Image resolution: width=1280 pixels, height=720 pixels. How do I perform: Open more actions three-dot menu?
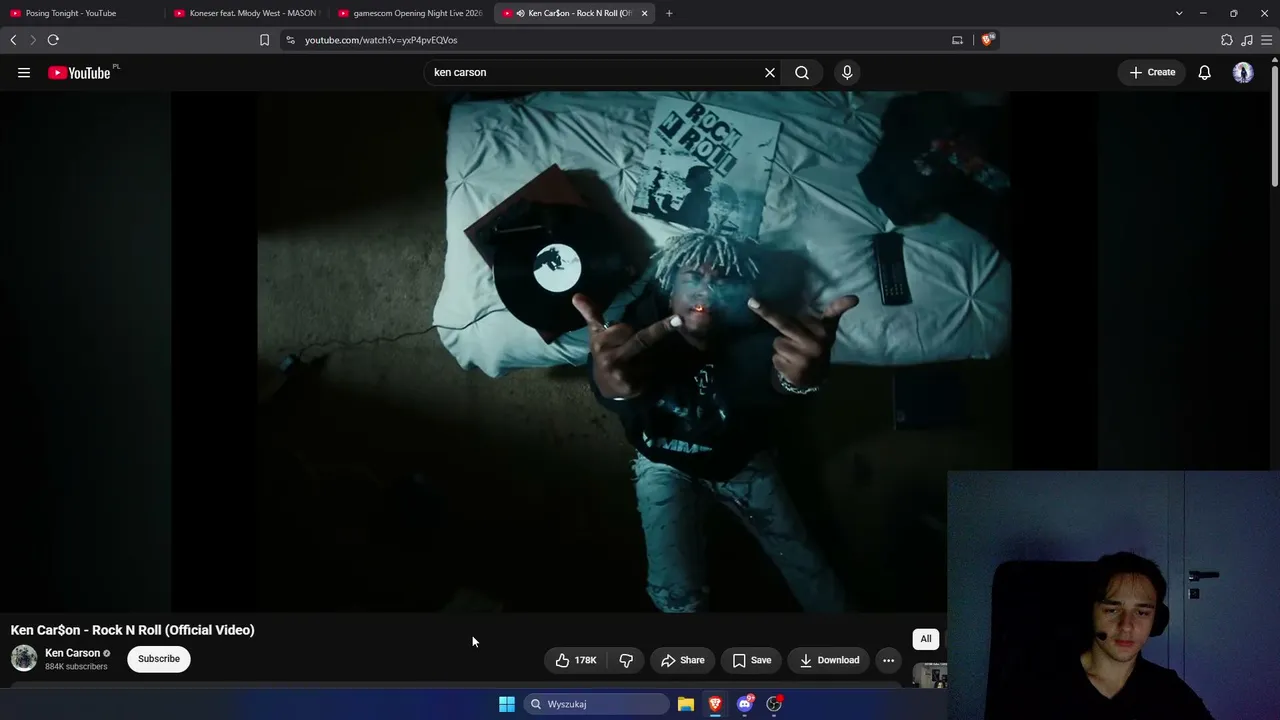click(x=888, y=660)
